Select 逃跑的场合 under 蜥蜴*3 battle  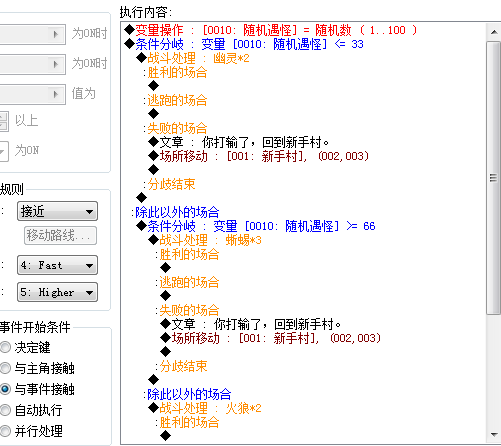[x=187, y=282]
